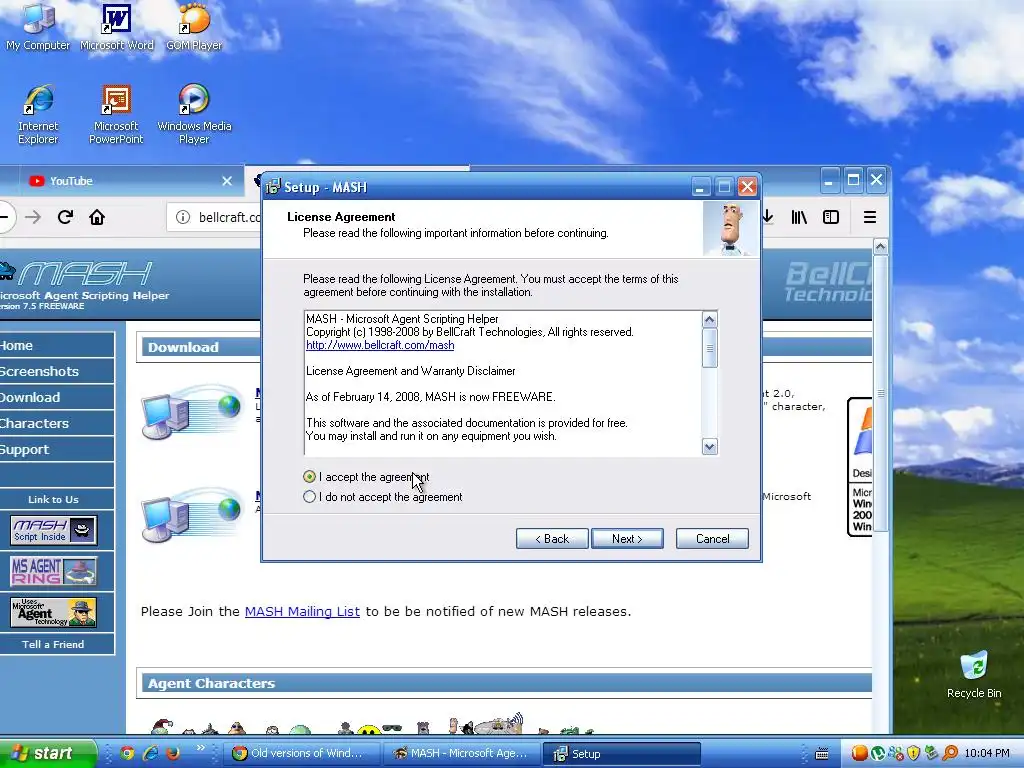
Task: Open Microsoft Word desktop shortcut
Action: pos(116,26)
